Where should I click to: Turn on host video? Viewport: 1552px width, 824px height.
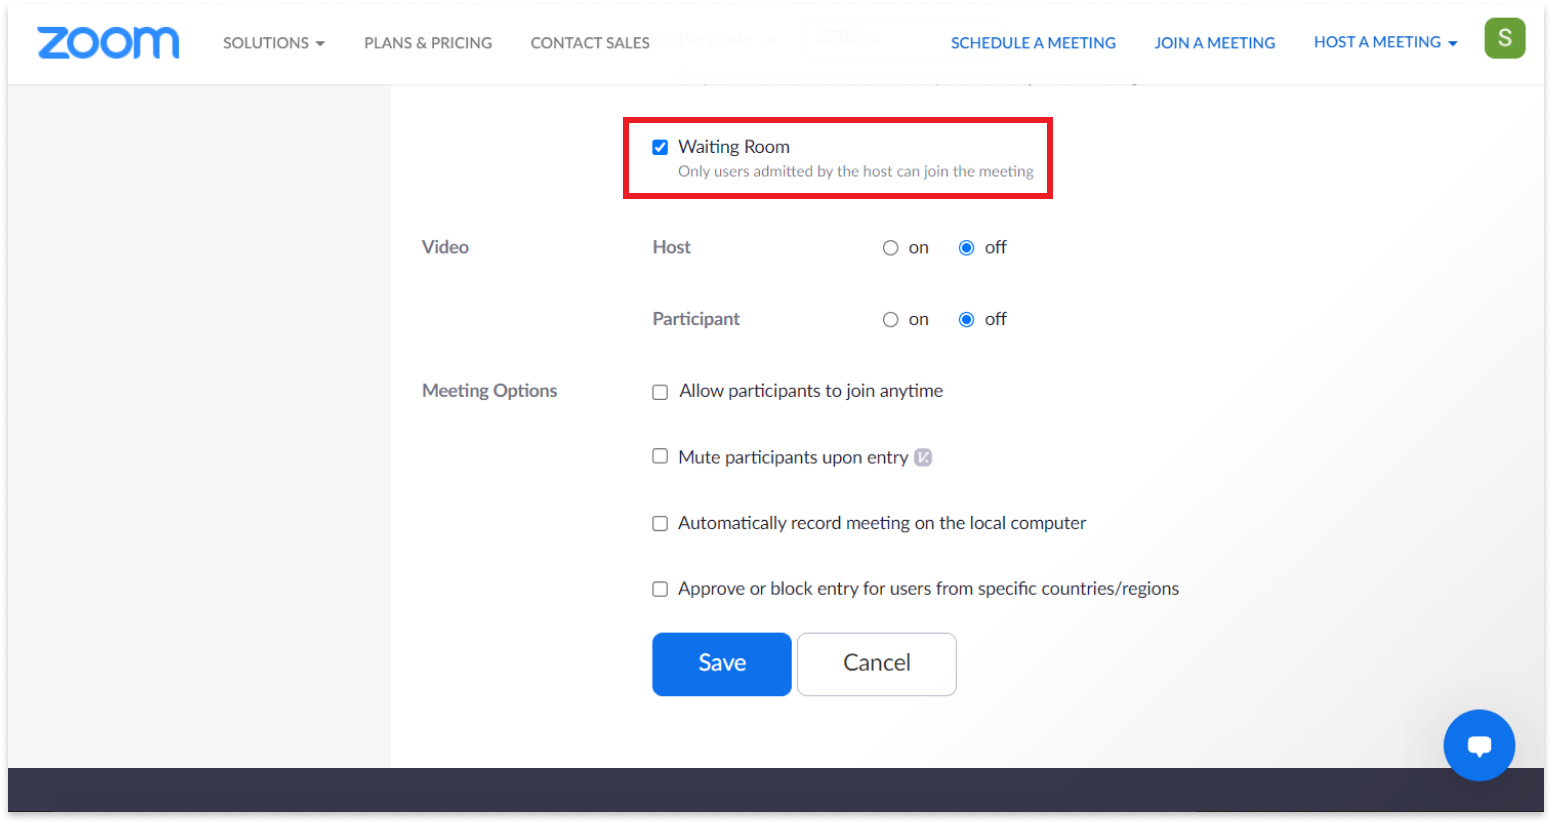tap(890, 247)
